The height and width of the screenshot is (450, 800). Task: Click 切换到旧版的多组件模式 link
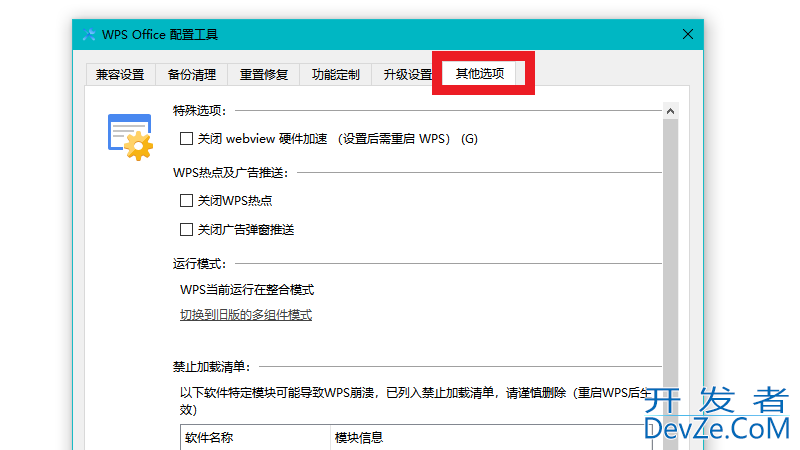246,315
